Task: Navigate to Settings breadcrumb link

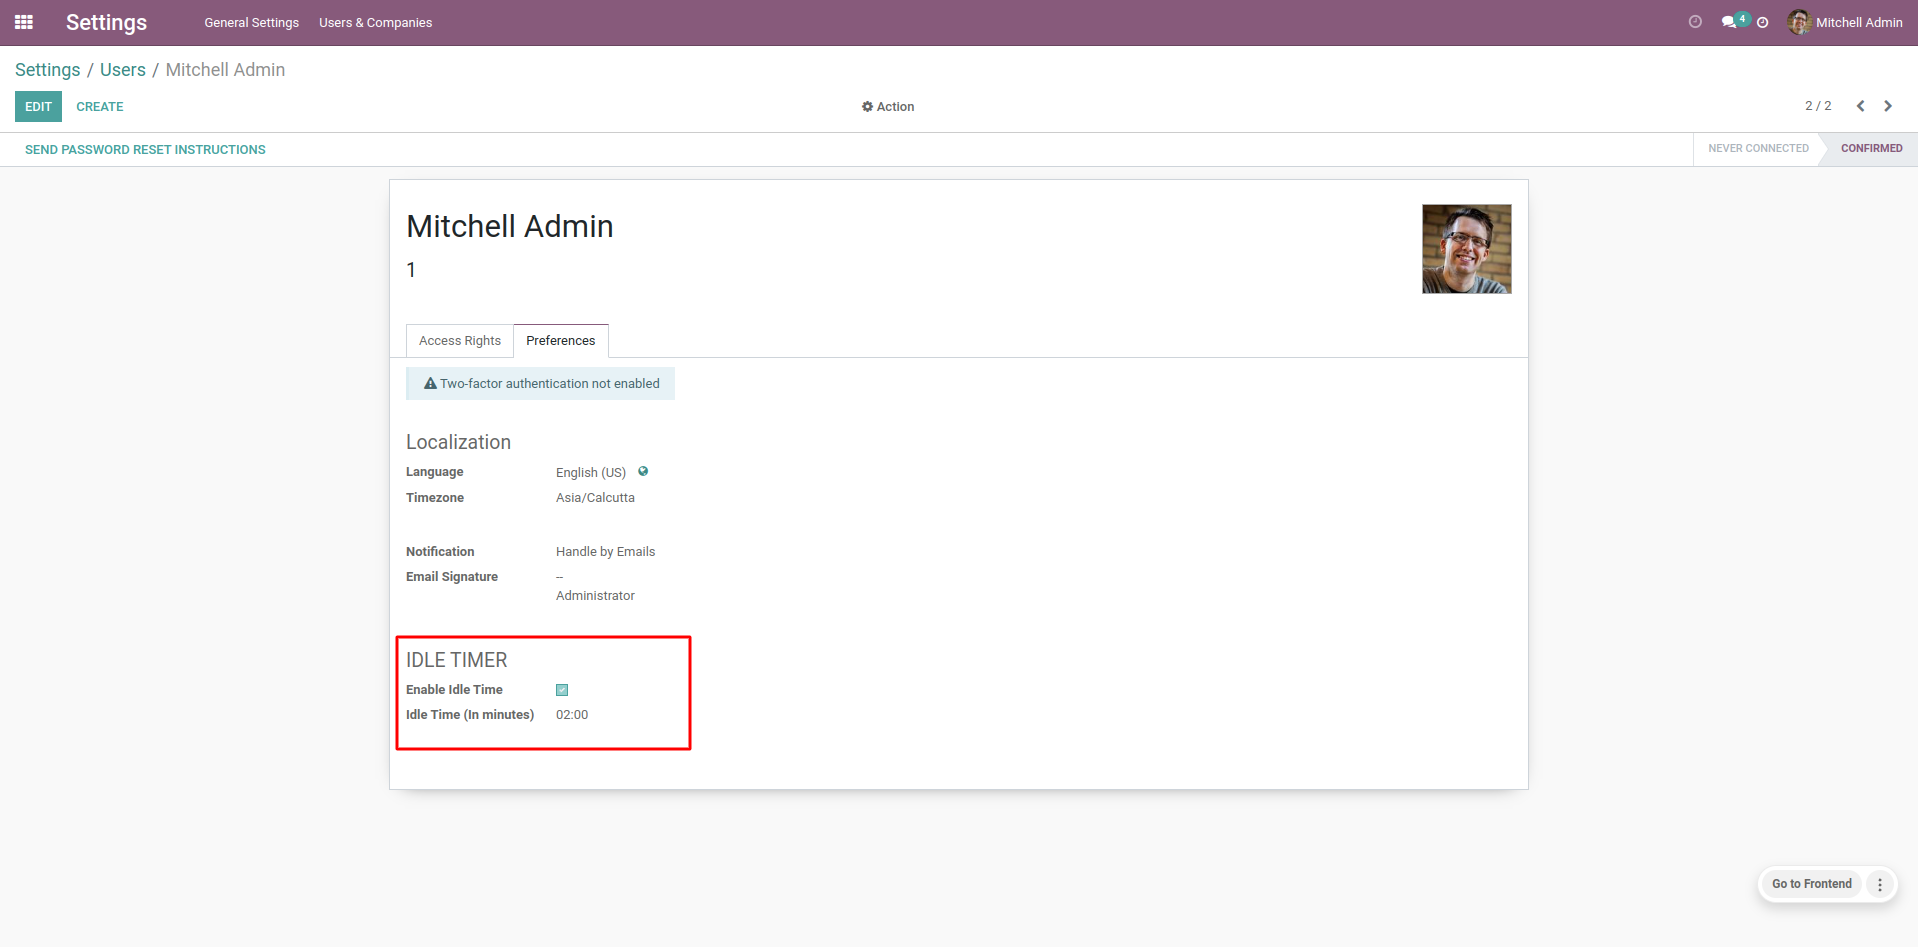Action: 48,70
